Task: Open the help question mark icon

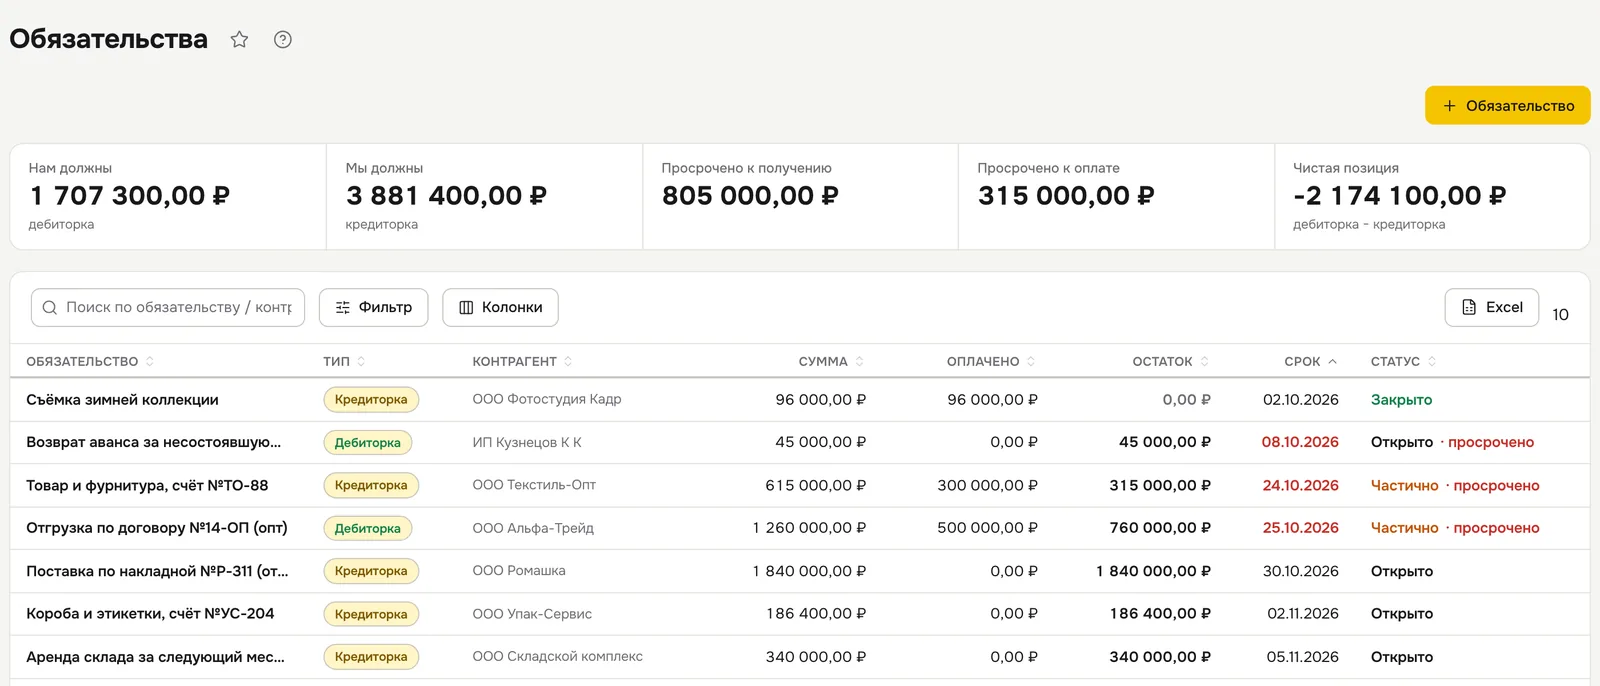Action: [x=283, y=40]
